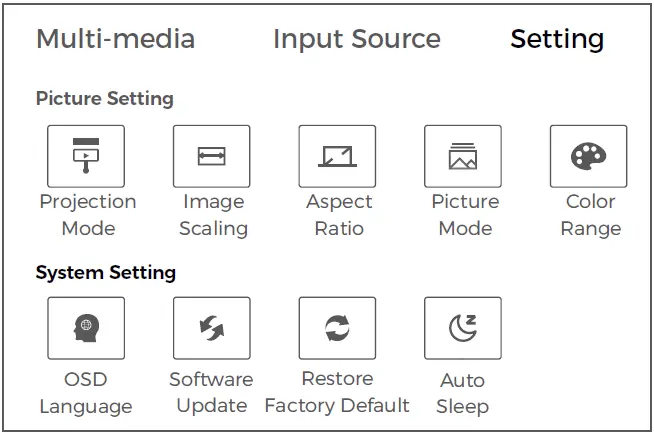The width and height of the screenshot is (654, 435).
Task: Select the Aspect Ratio text label
Action: click(339, 215)
